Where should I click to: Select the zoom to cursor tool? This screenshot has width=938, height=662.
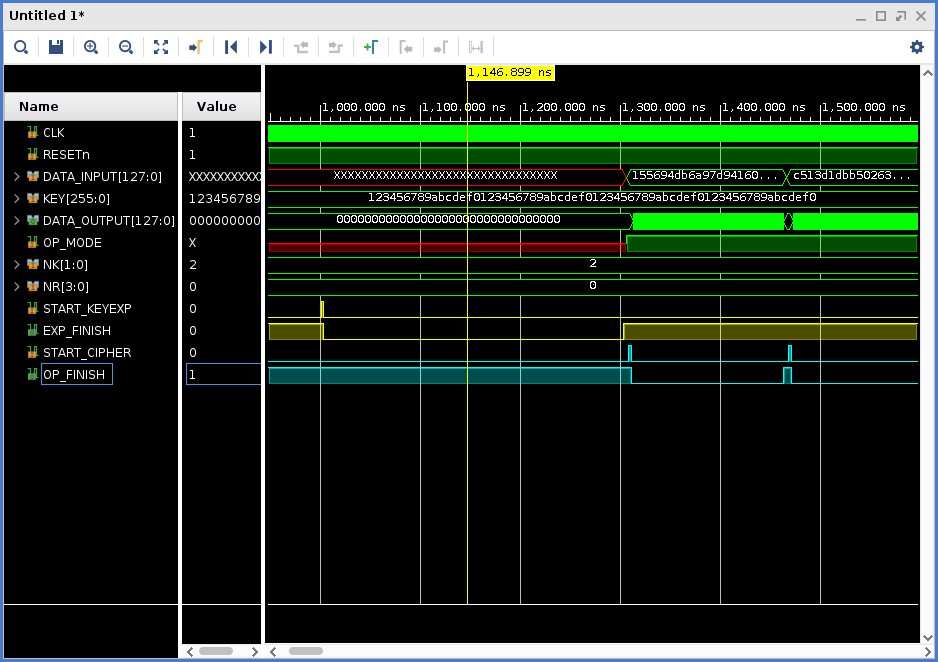196,47
